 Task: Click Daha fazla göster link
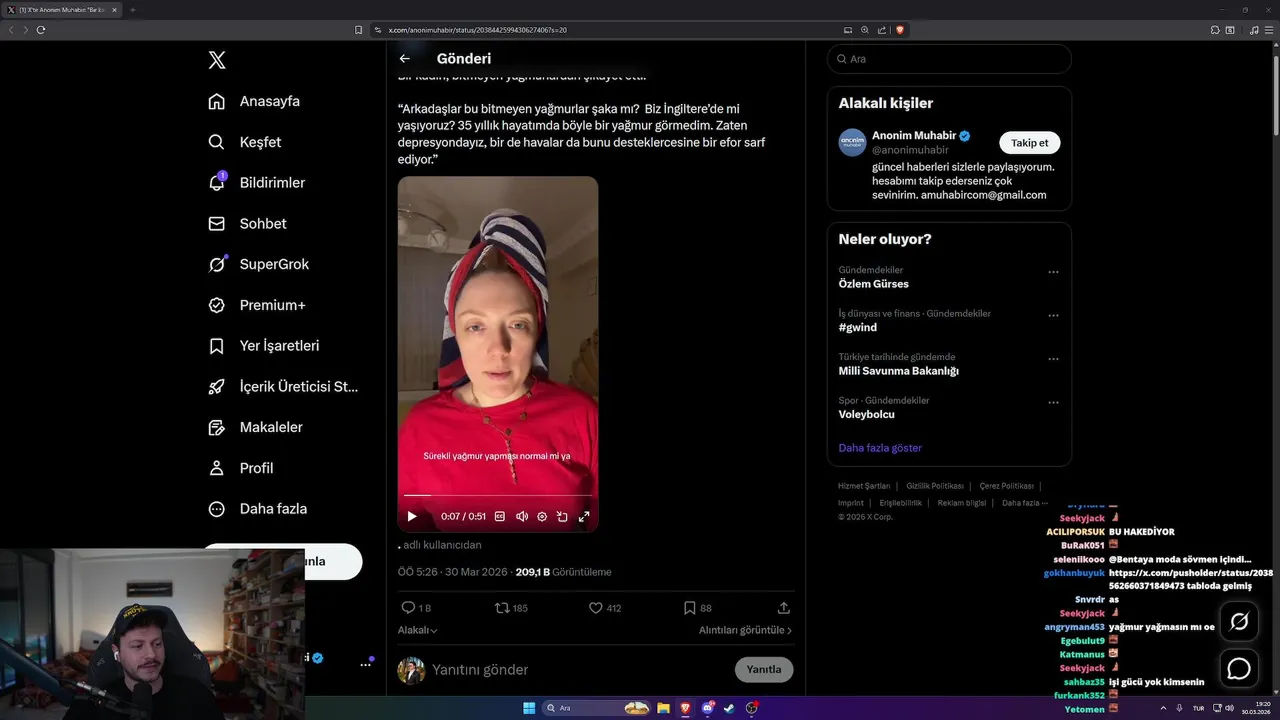pyautogui.click(x=880, y=448)
